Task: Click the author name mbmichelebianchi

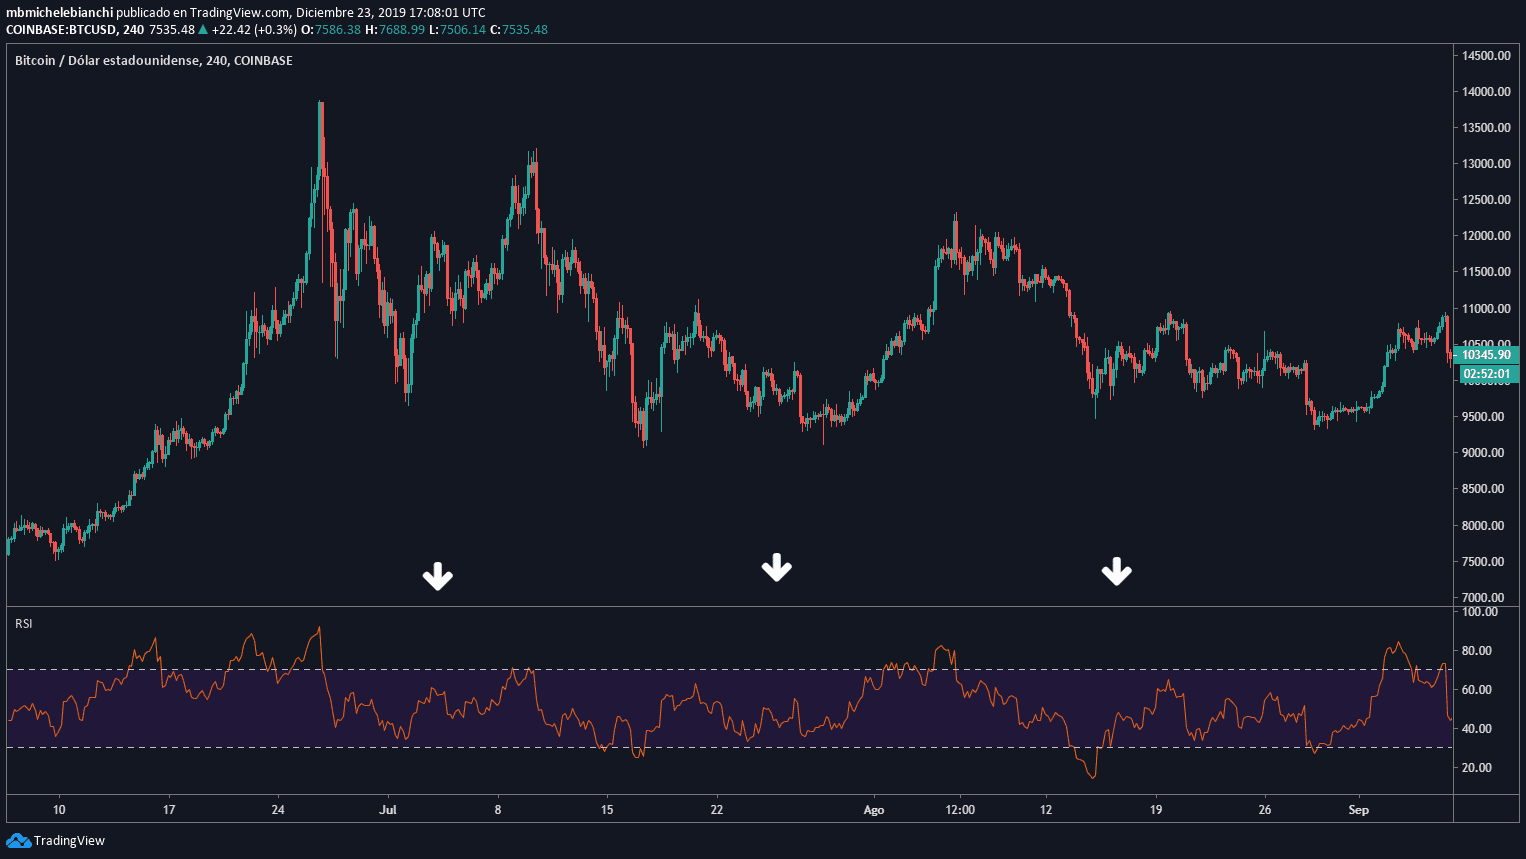Action: [59, 13]
